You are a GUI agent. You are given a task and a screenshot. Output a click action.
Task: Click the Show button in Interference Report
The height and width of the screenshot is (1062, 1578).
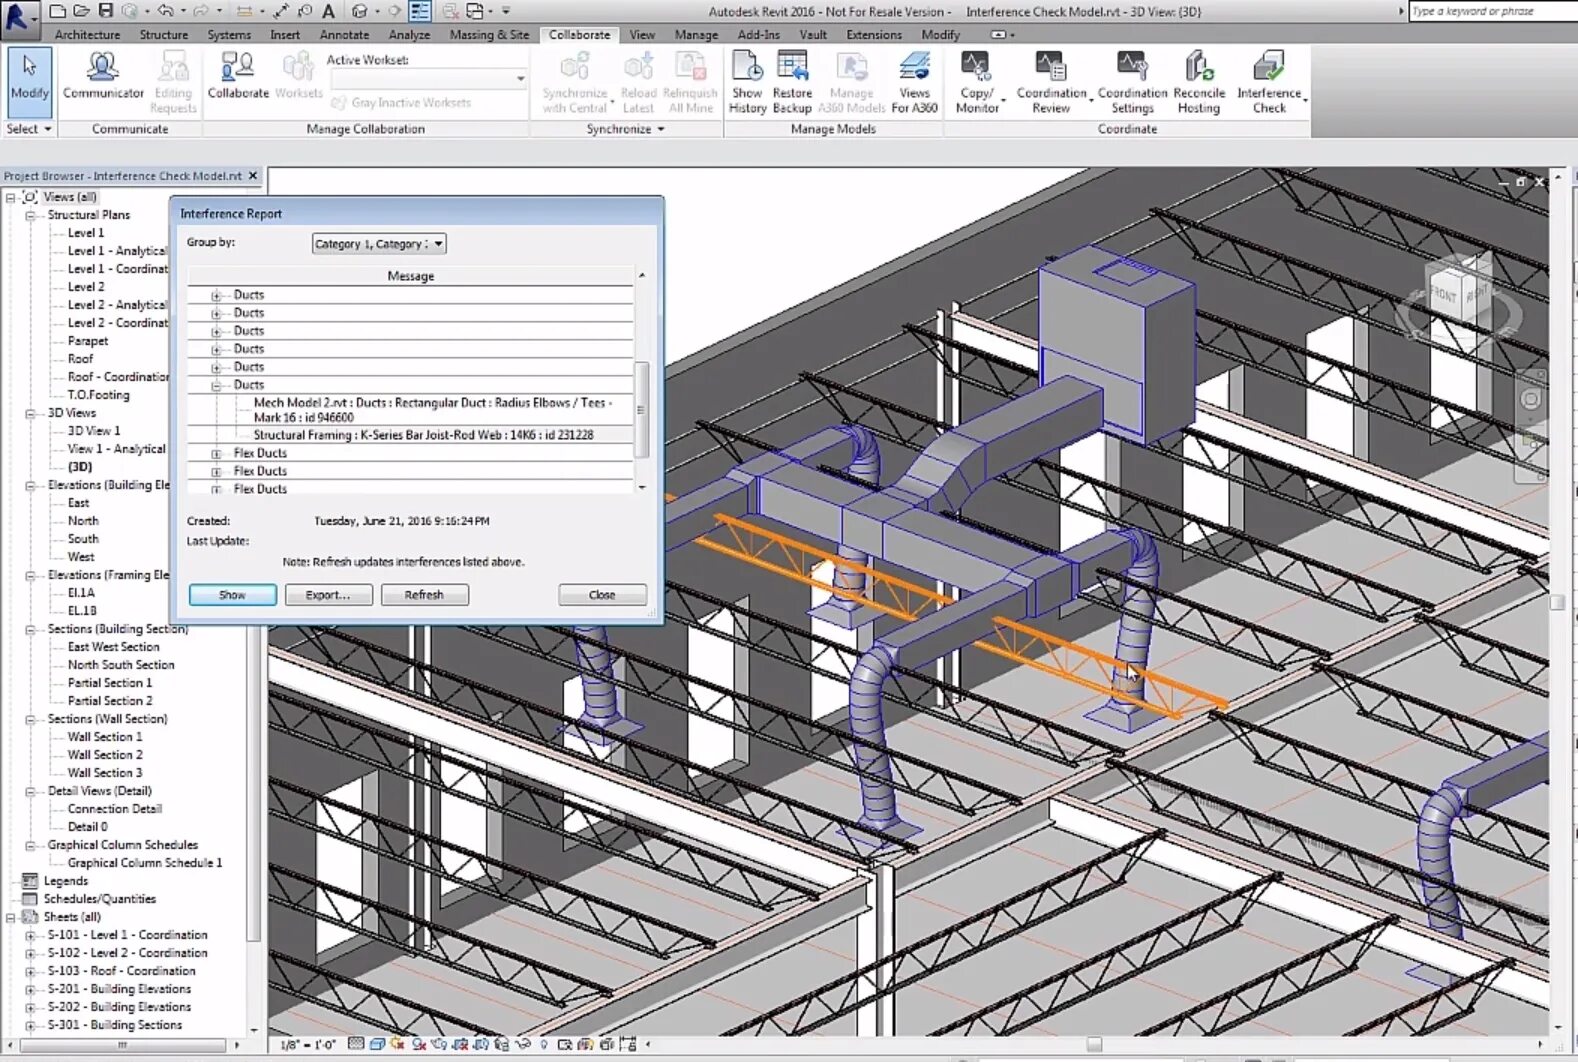(232, 595)
